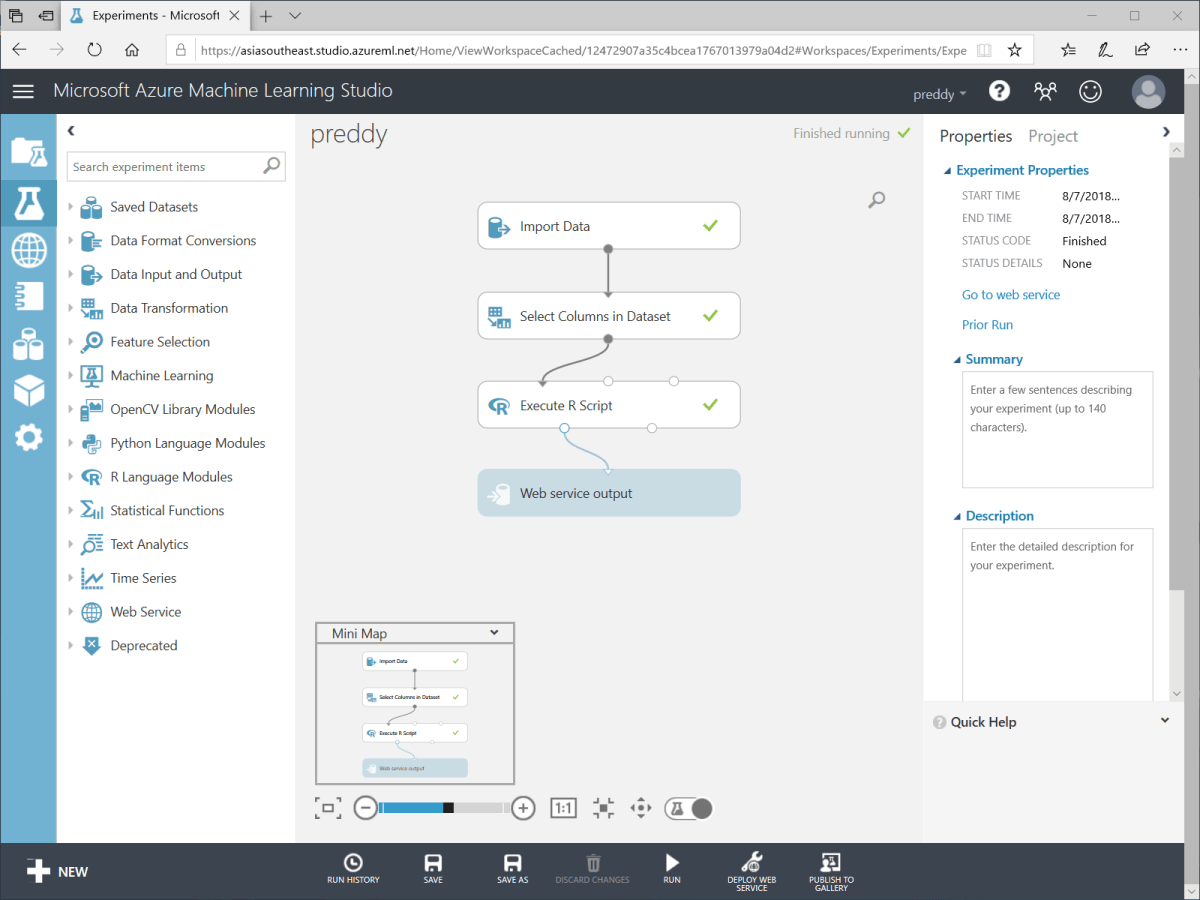
Task: Expand the Data Transformation category
Action: pos(71,308)
